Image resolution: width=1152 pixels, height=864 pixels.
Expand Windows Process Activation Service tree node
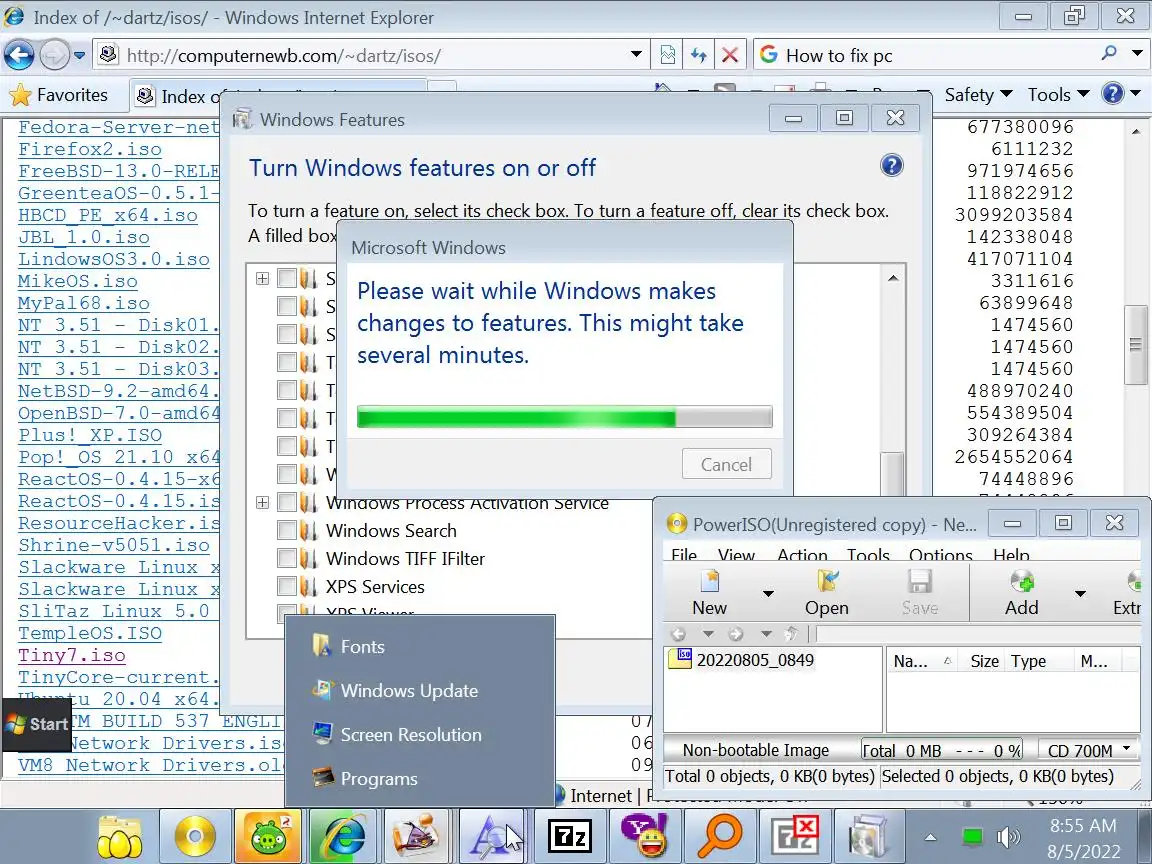pyautogui.click(x=262, y=503)
